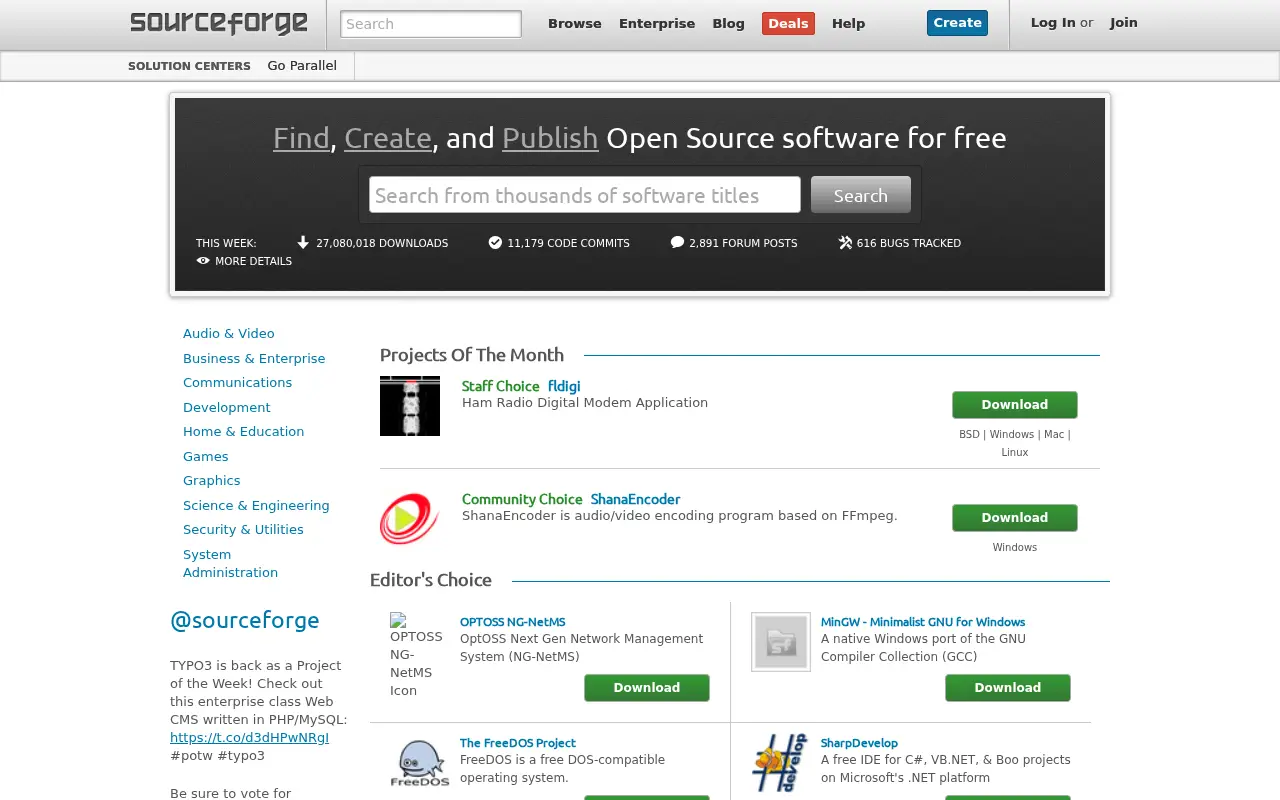1280x800 pixels.
Task: Click the FreeDOS fish logo
Action: coord(420,764)
